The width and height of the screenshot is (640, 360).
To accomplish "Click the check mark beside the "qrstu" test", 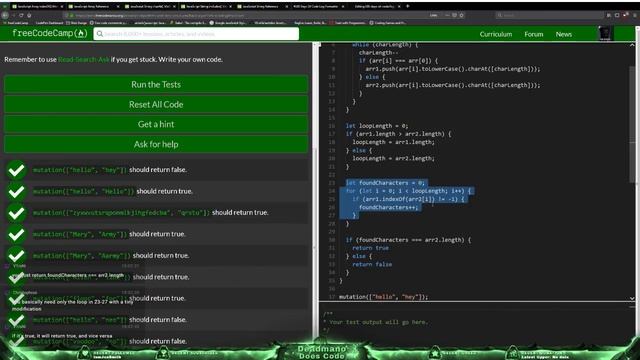I will (x=16, y=213).
